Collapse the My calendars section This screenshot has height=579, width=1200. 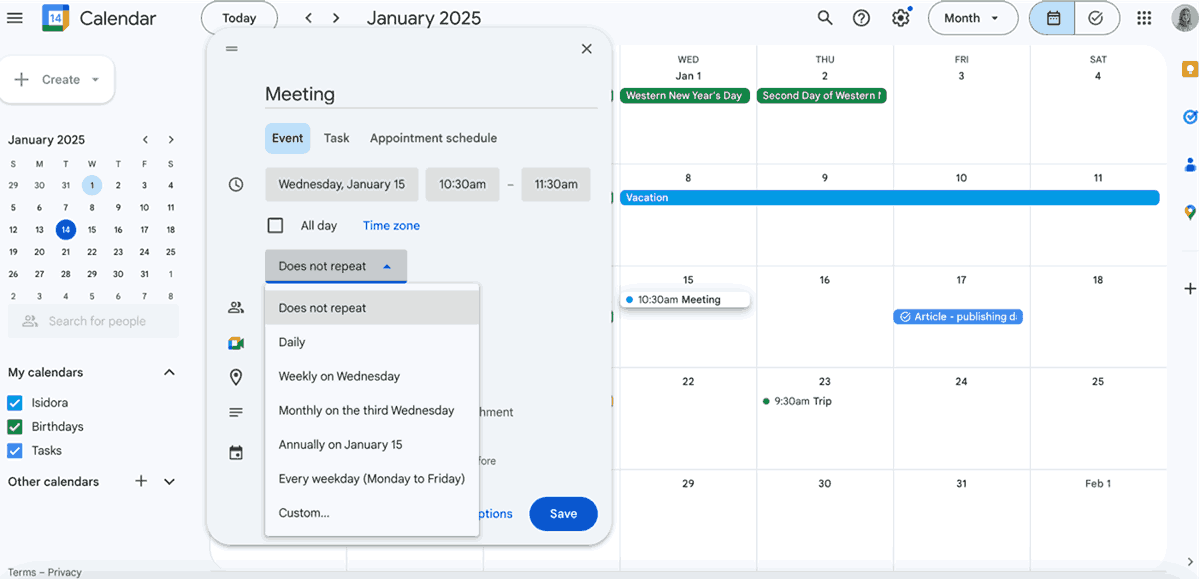pyautogui.click(x=169, y=372)
